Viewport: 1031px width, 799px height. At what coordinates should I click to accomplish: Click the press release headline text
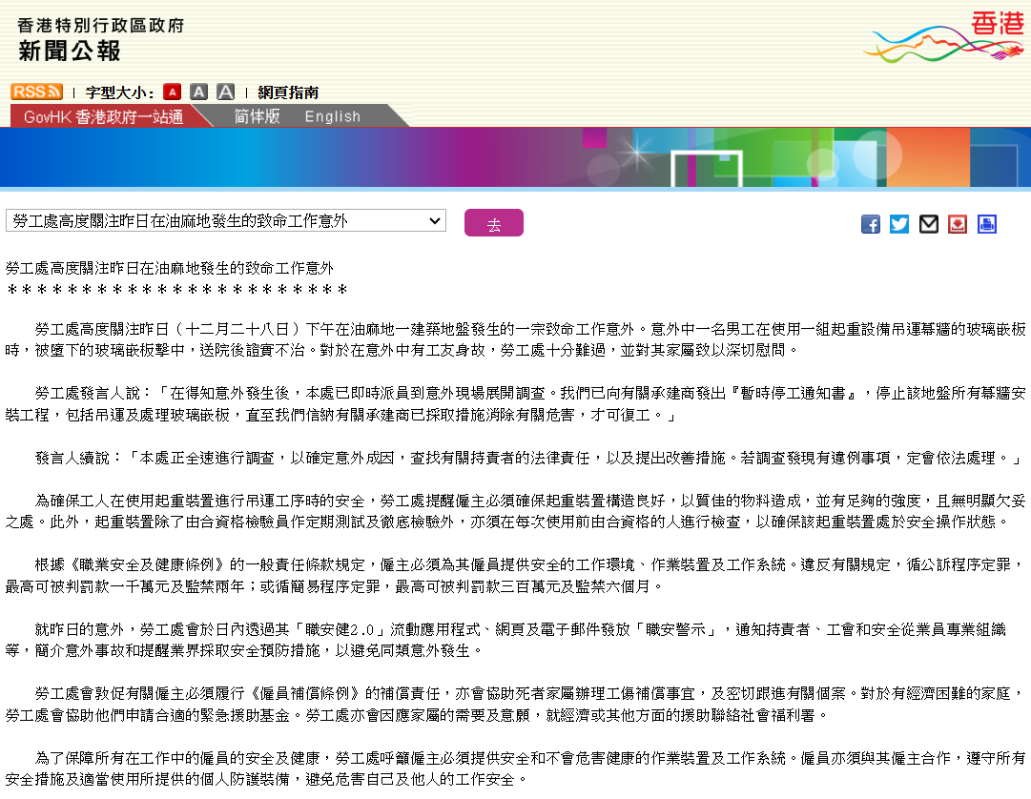pos(170,268)
